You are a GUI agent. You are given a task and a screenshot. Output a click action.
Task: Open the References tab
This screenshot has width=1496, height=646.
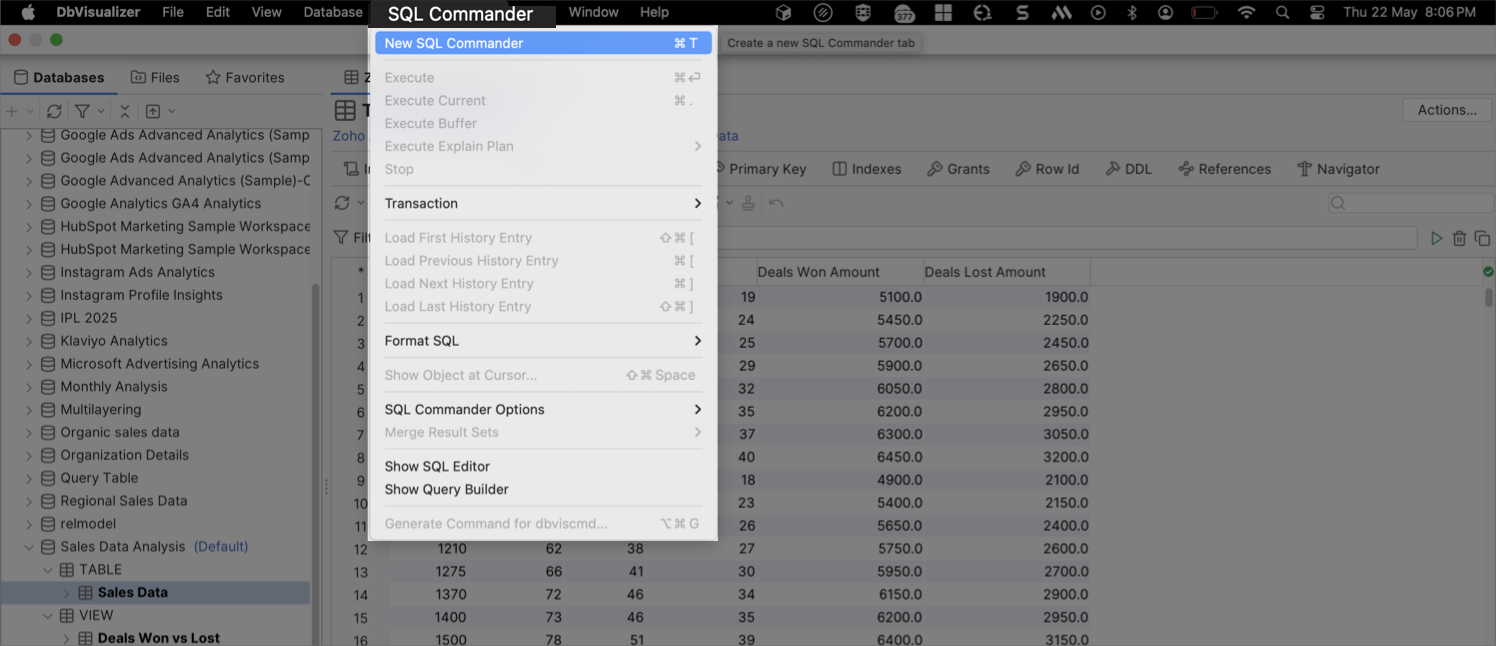[1224, 169]
